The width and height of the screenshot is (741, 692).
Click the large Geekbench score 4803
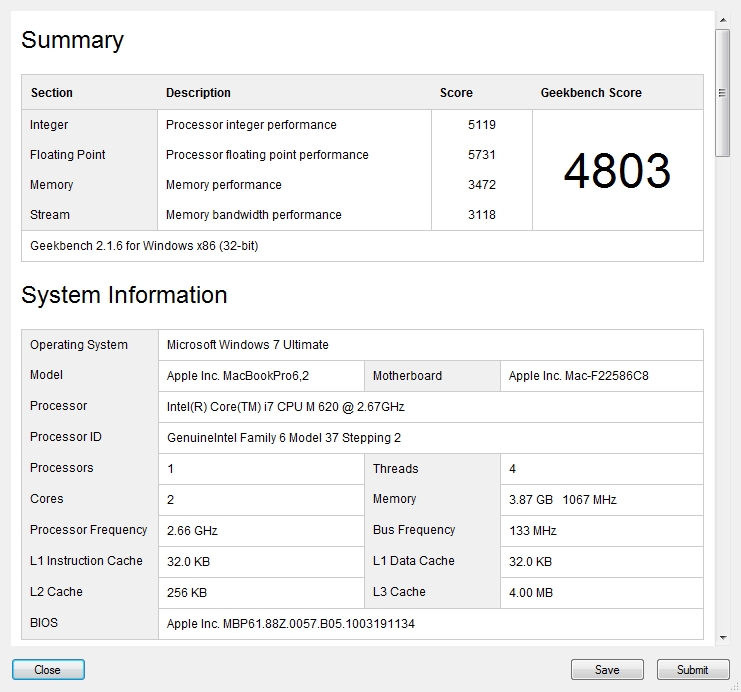click(x=617, y=171)
